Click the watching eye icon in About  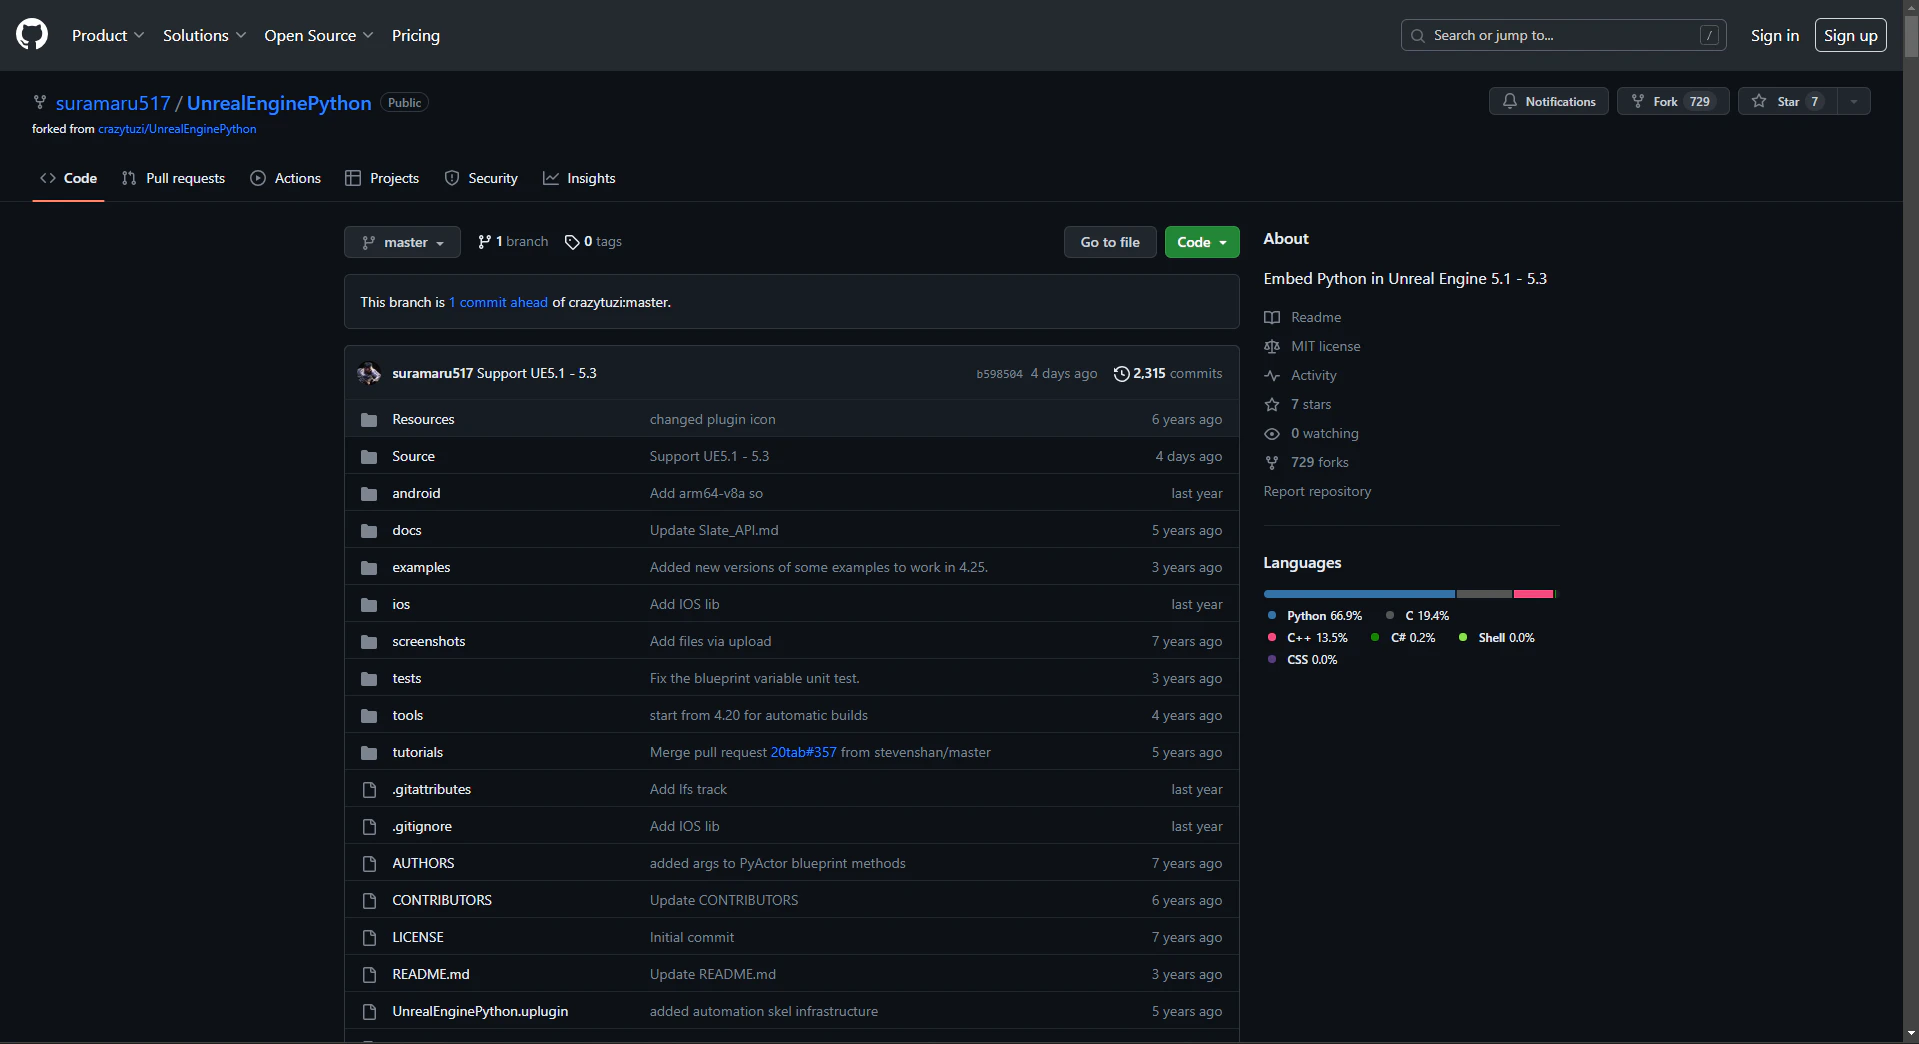coord(1272,433)
